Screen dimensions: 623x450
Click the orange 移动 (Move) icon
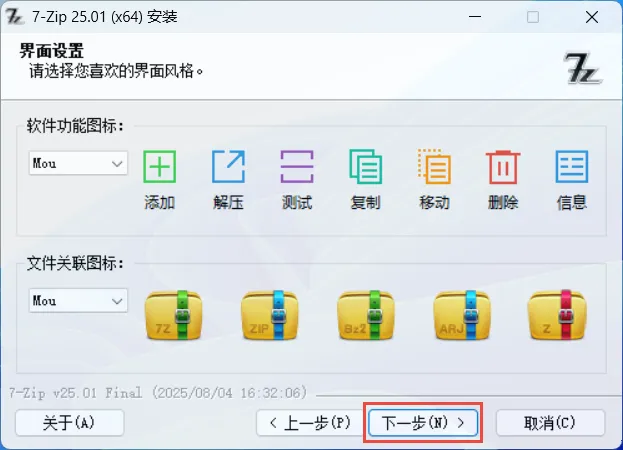pos(434,166)
